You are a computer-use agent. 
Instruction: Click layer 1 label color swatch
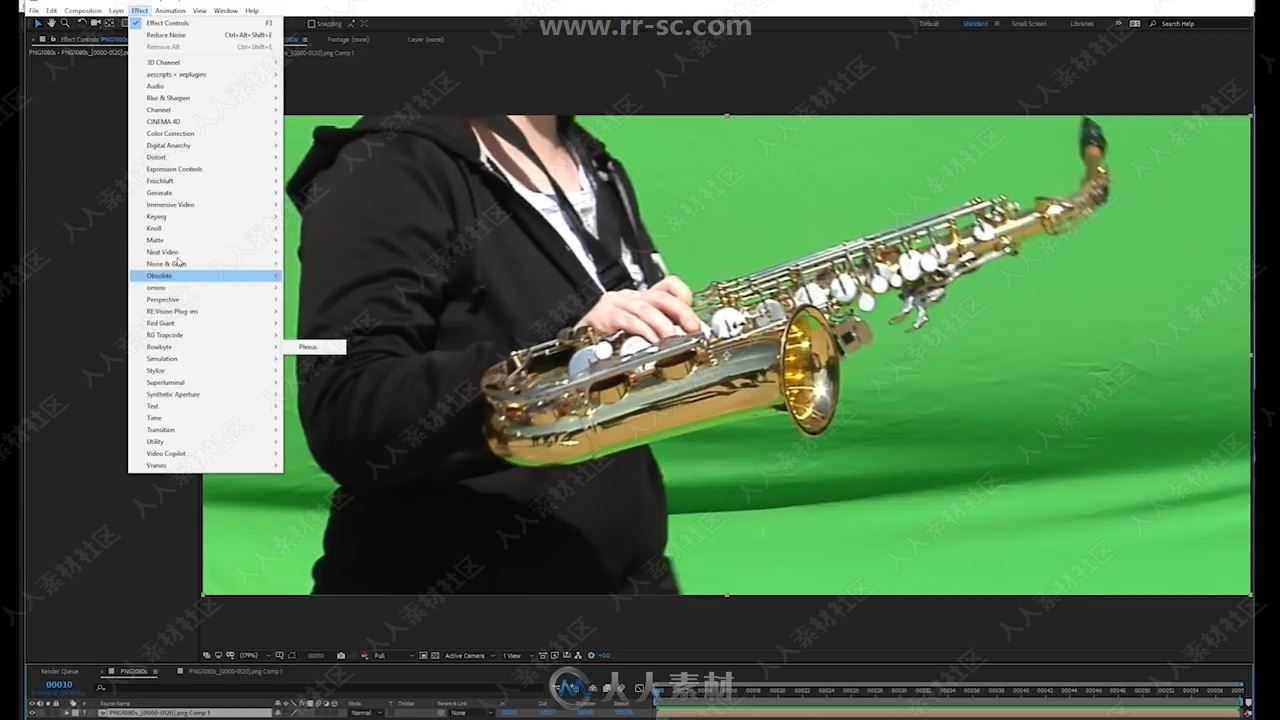(x=75, y=713)
